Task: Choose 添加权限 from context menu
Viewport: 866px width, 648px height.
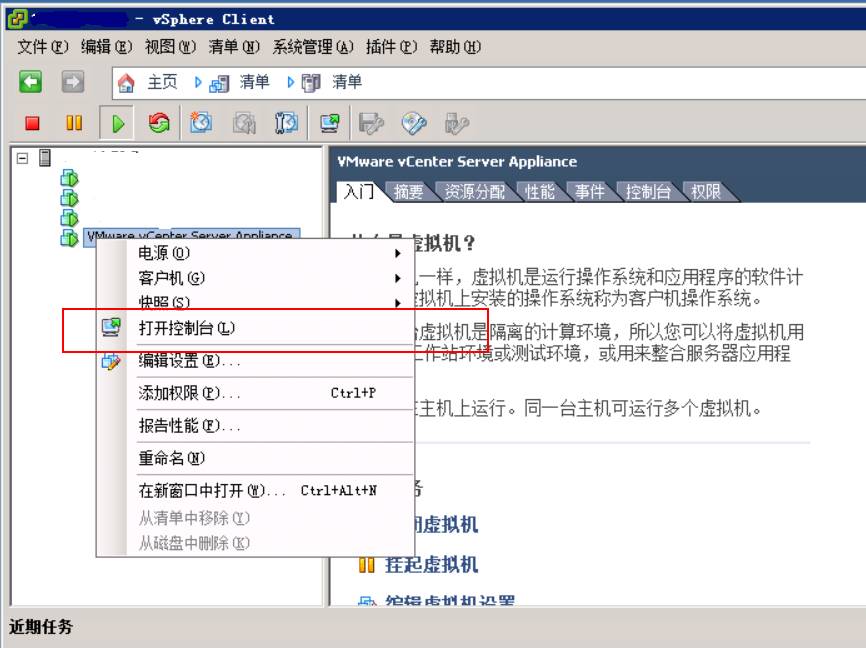Action: coord(256,393)
